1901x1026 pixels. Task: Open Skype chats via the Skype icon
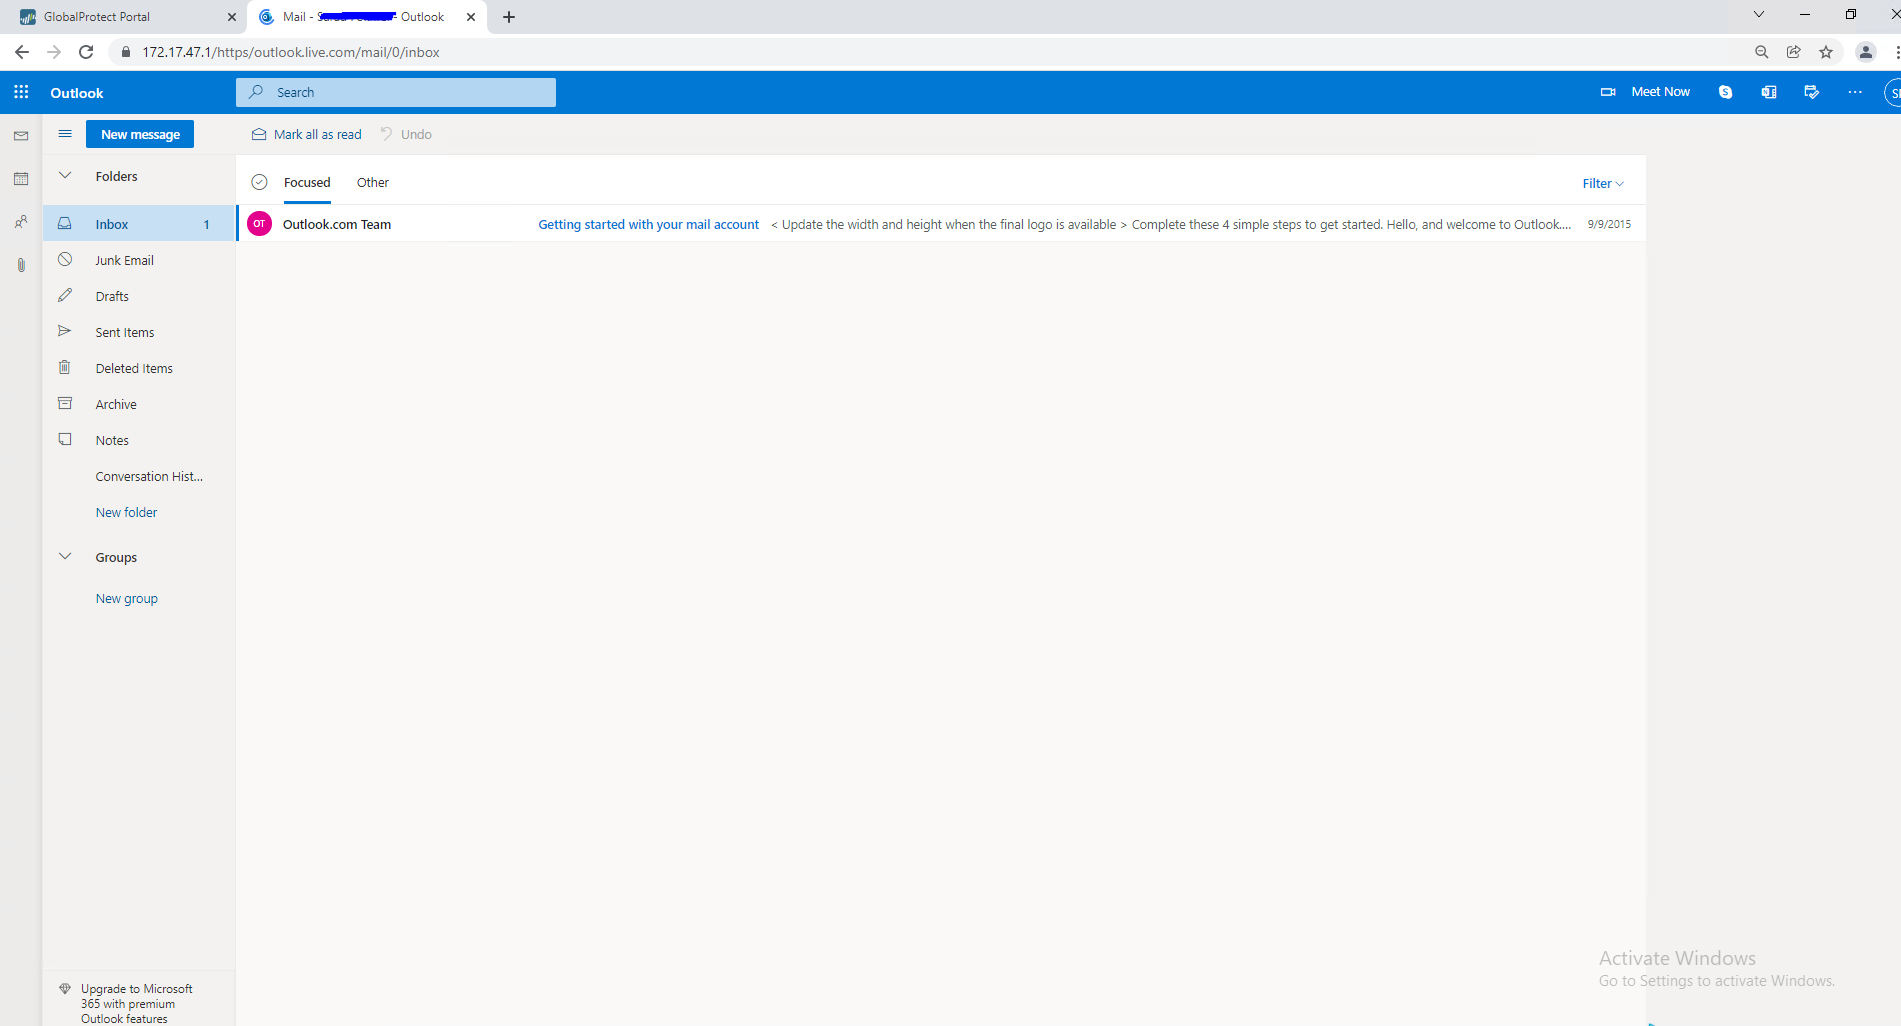click(1725, 92)
